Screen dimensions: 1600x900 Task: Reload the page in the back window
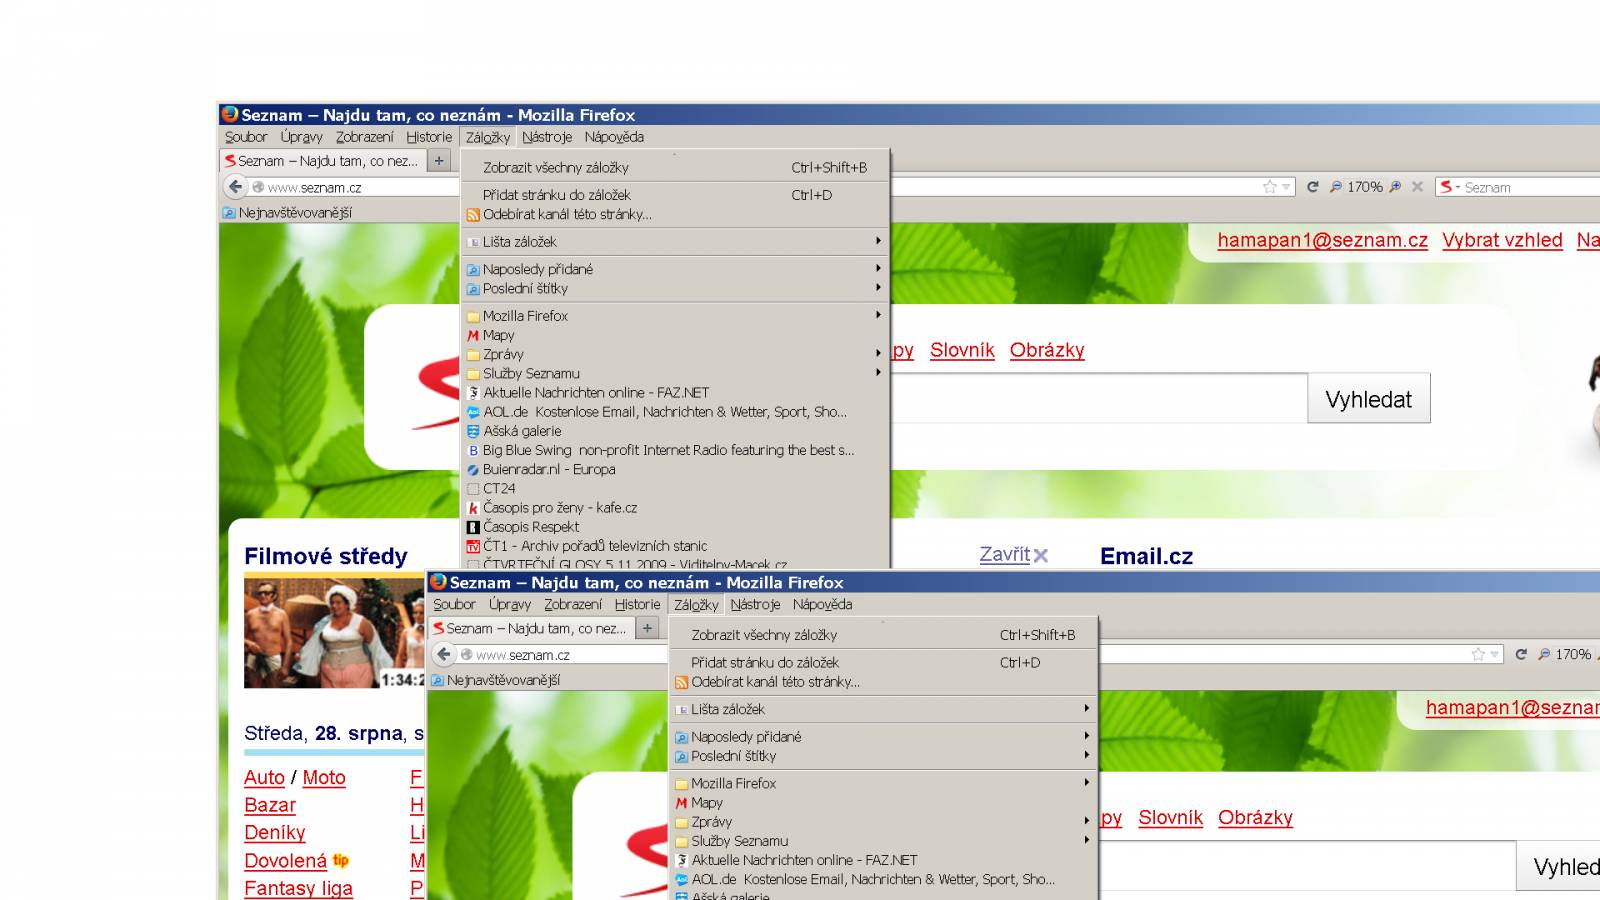(1312, 187)
